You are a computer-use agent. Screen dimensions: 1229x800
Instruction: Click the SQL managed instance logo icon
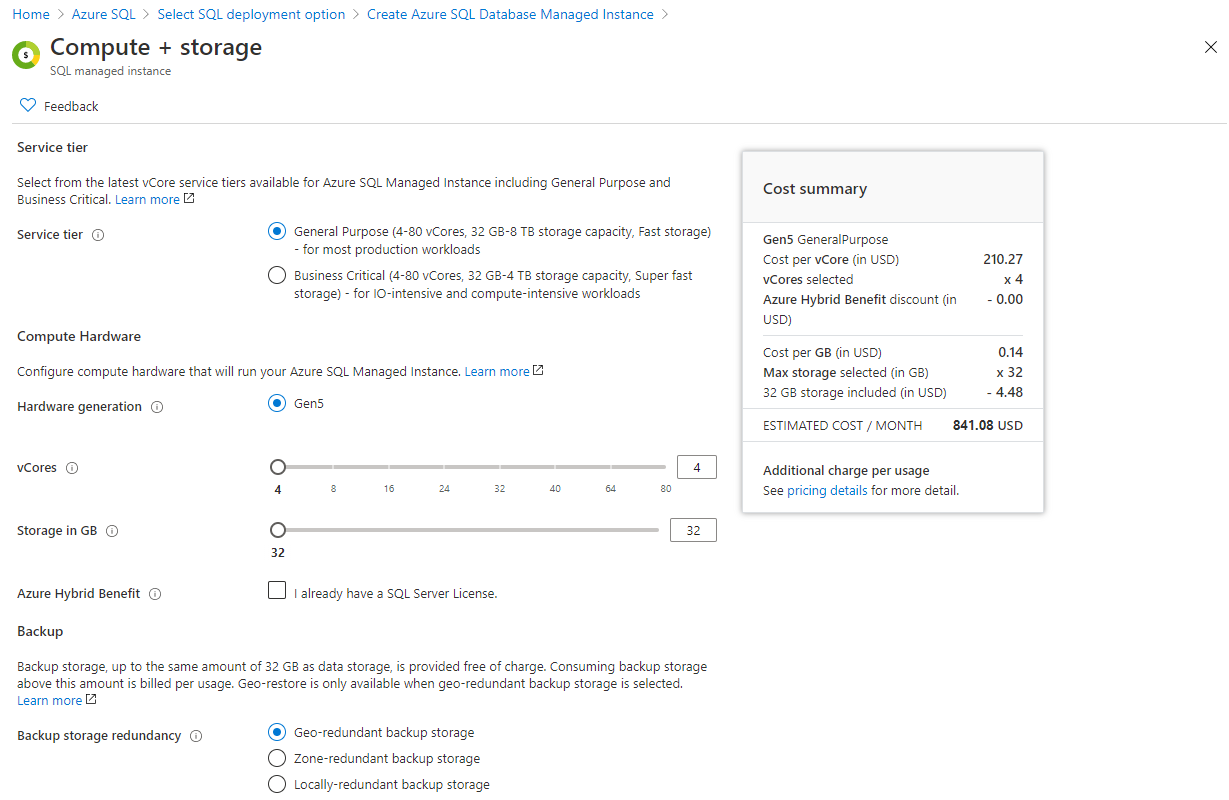(x=26, y=55)
